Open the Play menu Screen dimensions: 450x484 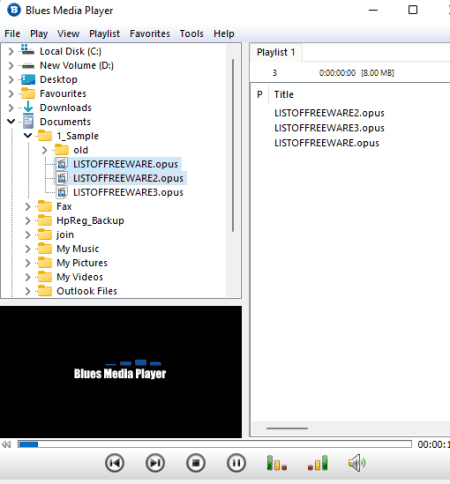(39, 34)
